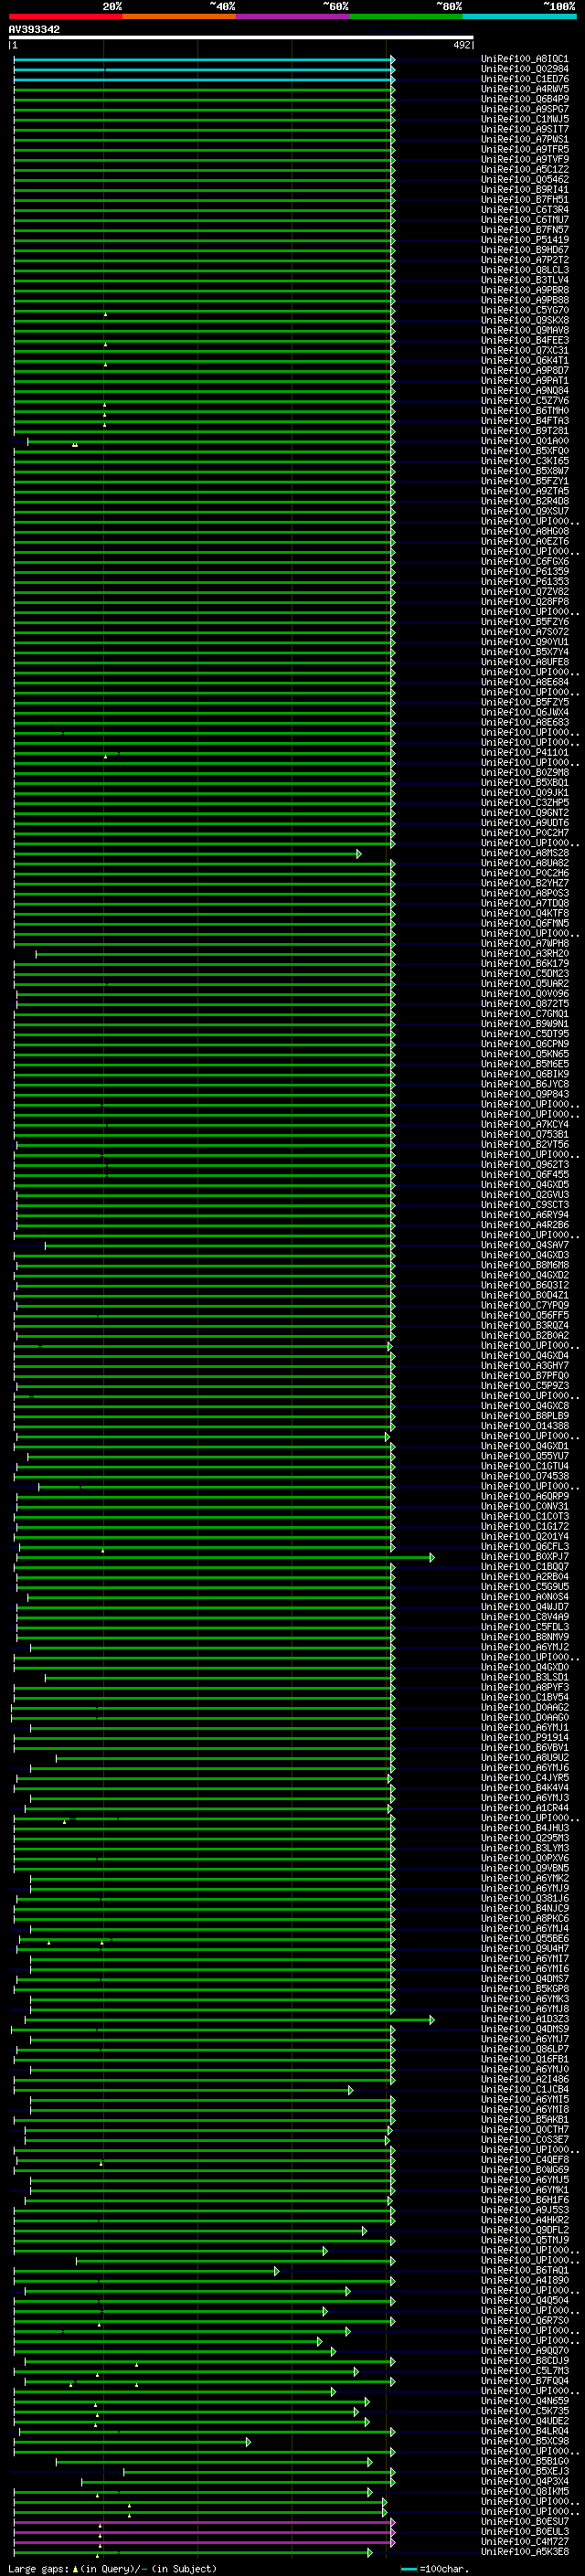
Task: Select the UniRef100_A9TFR5 label
Action: pos(525,149)
